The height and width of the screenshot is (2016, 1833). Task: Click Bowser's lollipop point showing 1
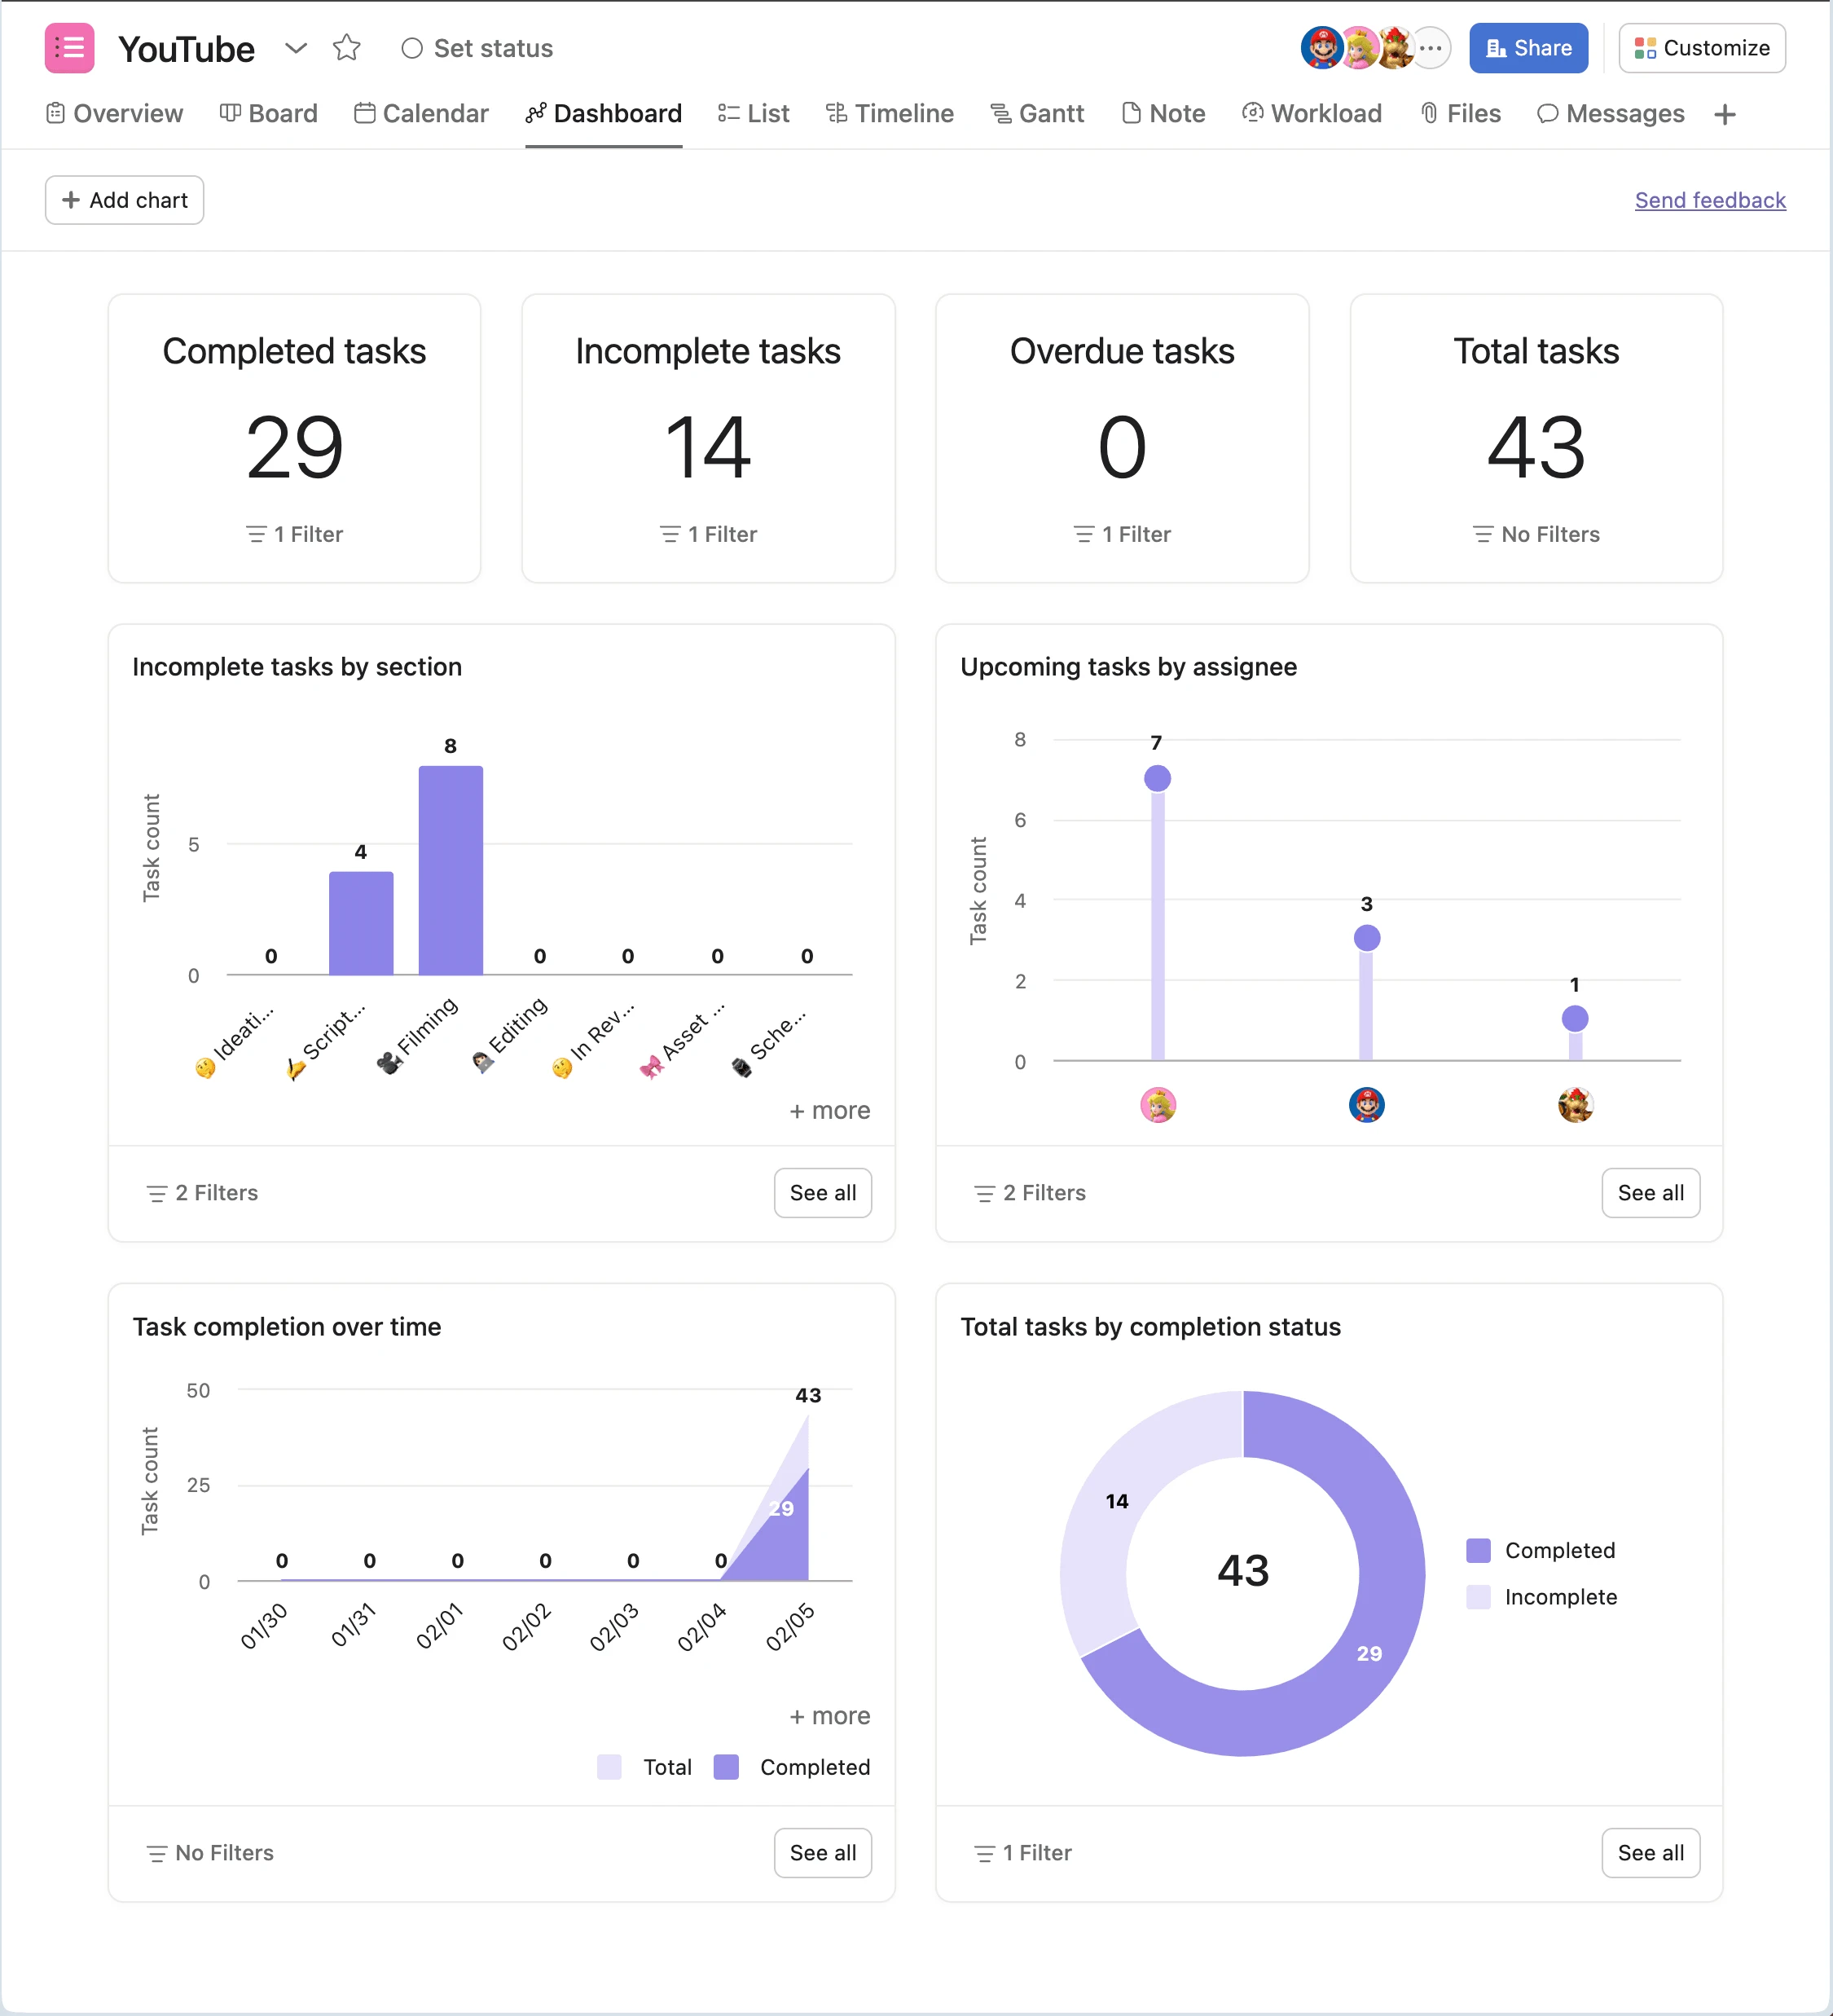pos(1575,1019)
